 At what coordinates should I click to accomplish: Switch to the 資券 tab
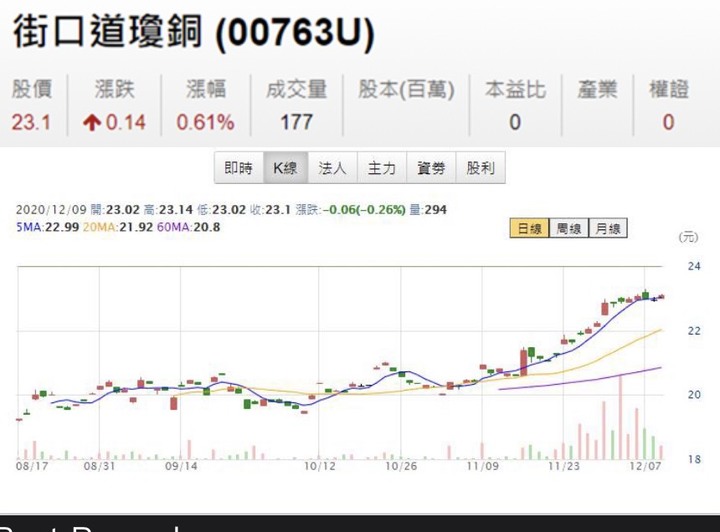[x=431, y=168]
